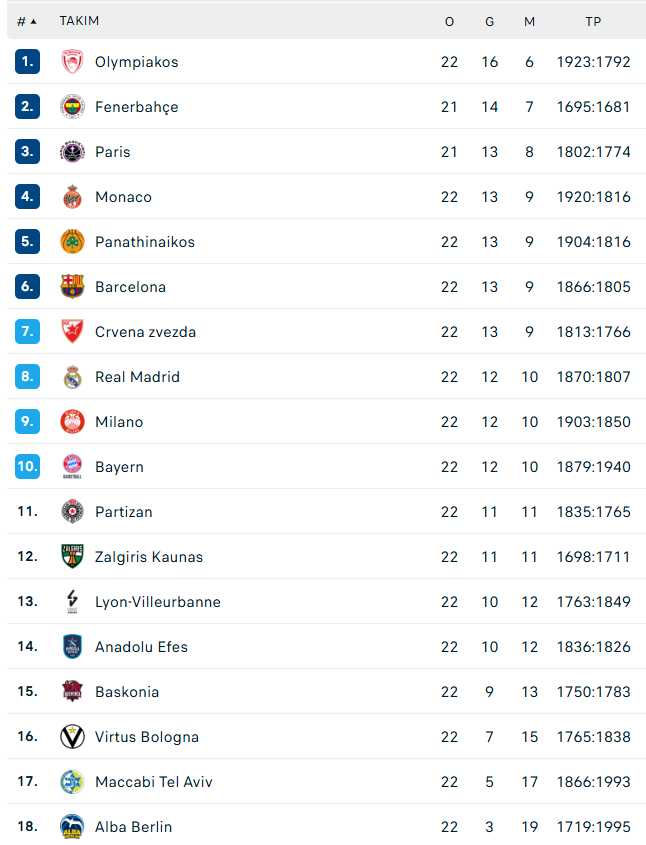
Task: Click the Real Madrid crest icon
Action: coord(72,377)
